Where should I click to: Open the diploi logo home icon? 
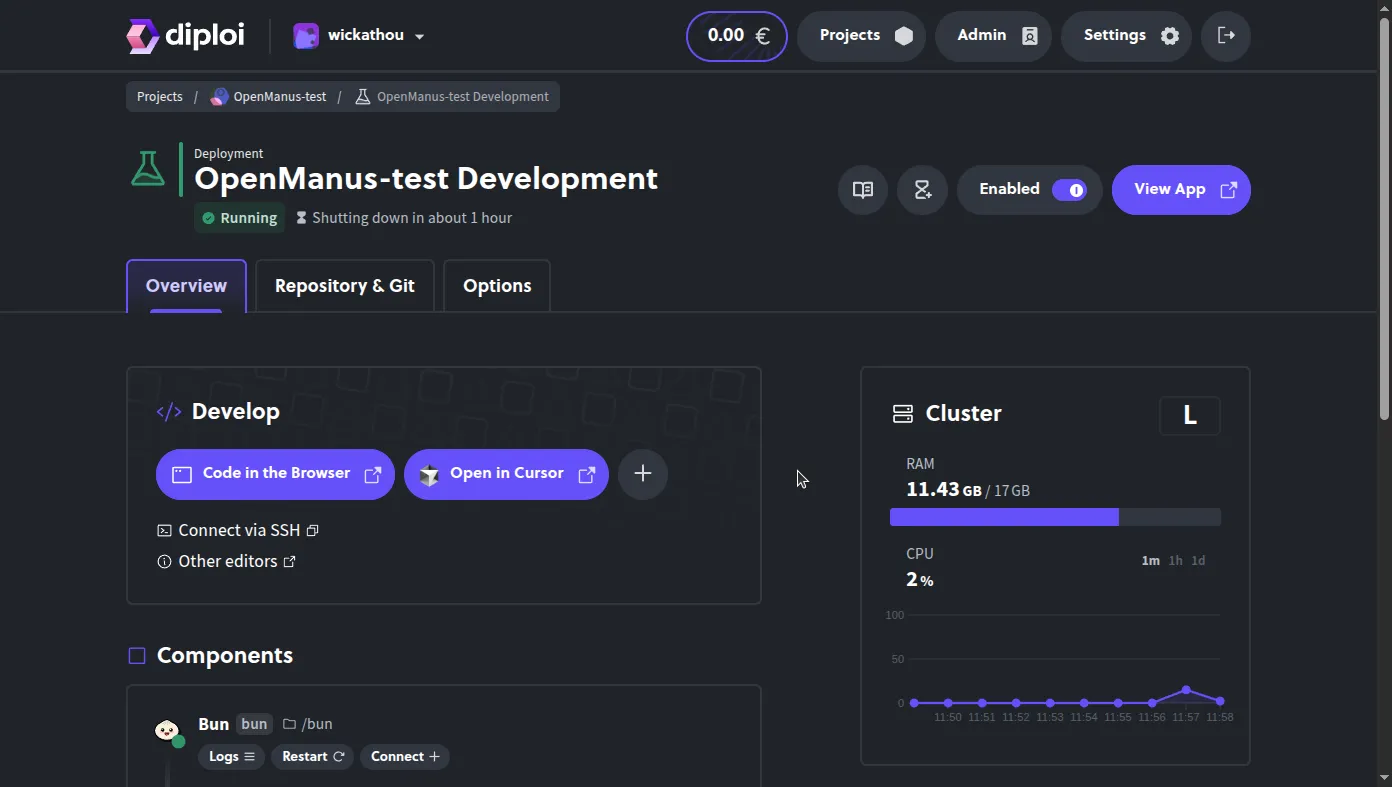[141, 35]
